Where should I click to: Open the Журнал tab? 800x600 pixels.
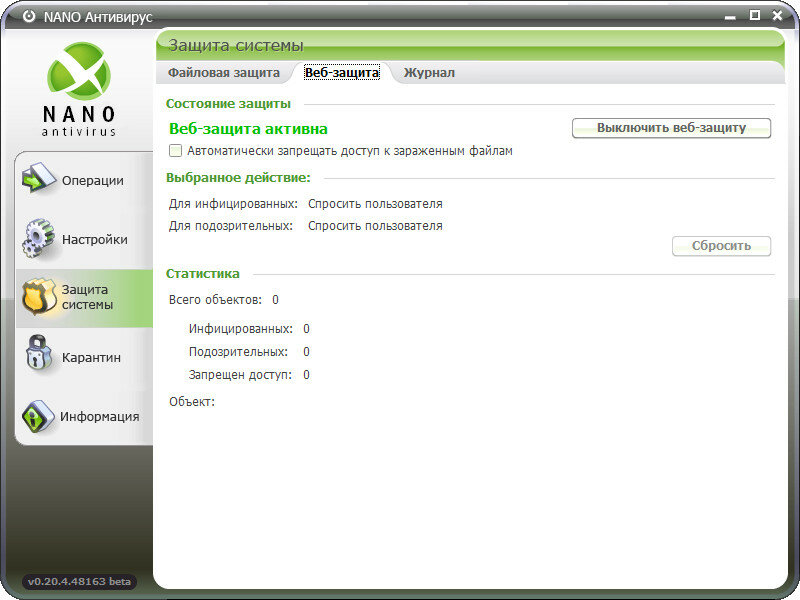coord(429,73)
